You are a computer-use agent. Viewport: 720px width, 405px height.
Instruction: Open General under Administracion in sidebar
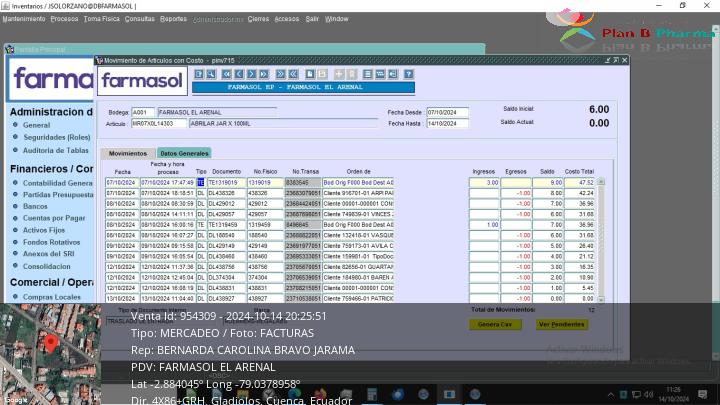pos(37,125)
